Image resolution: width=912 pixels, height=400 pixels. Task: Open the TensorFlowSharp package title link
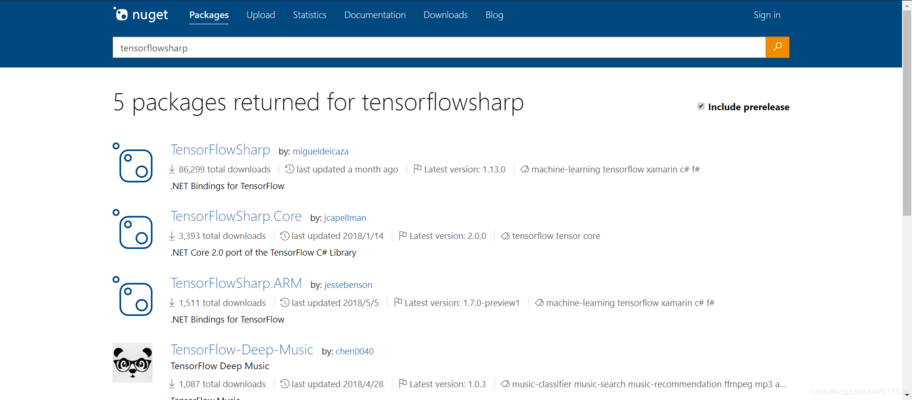coord(221,149)
